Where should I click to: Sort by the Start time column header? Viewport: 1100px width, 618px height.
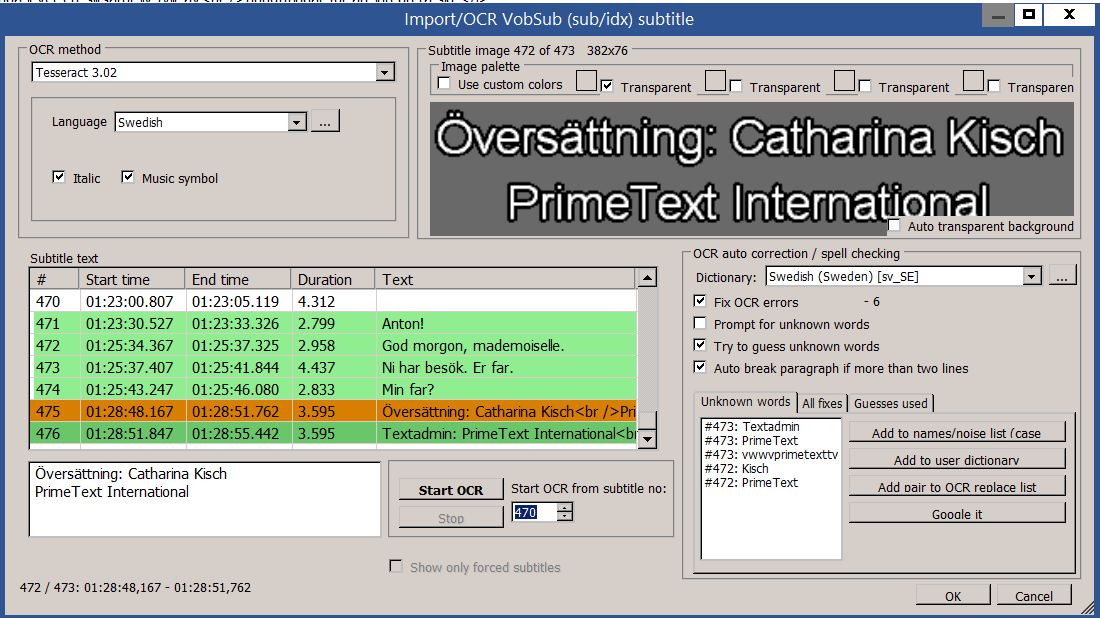point(131,279)
